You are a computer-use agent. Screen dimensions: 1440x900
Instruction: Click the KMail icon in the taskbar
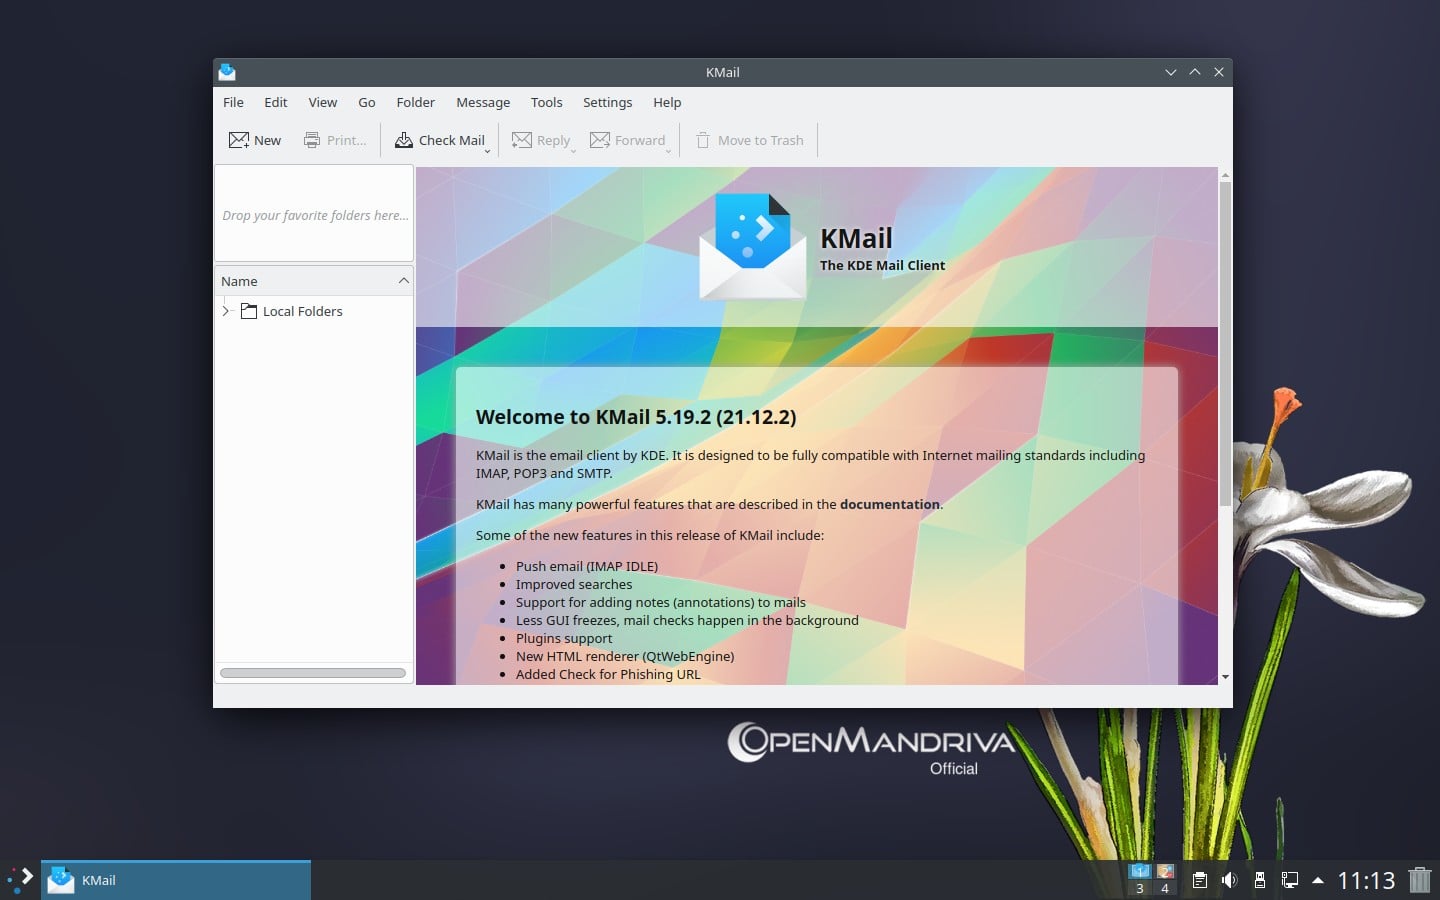coord(61,880)
